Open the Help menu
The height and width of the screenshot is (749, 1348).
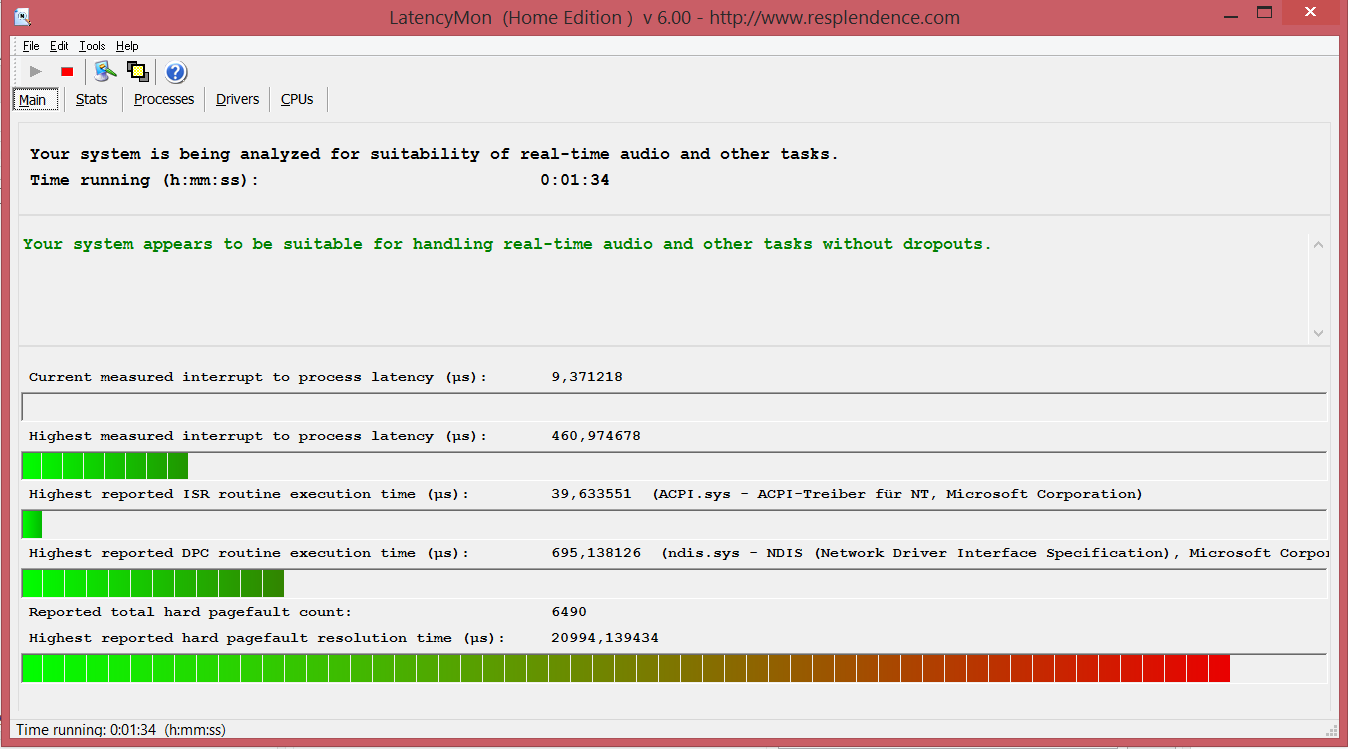click(127, 46)
